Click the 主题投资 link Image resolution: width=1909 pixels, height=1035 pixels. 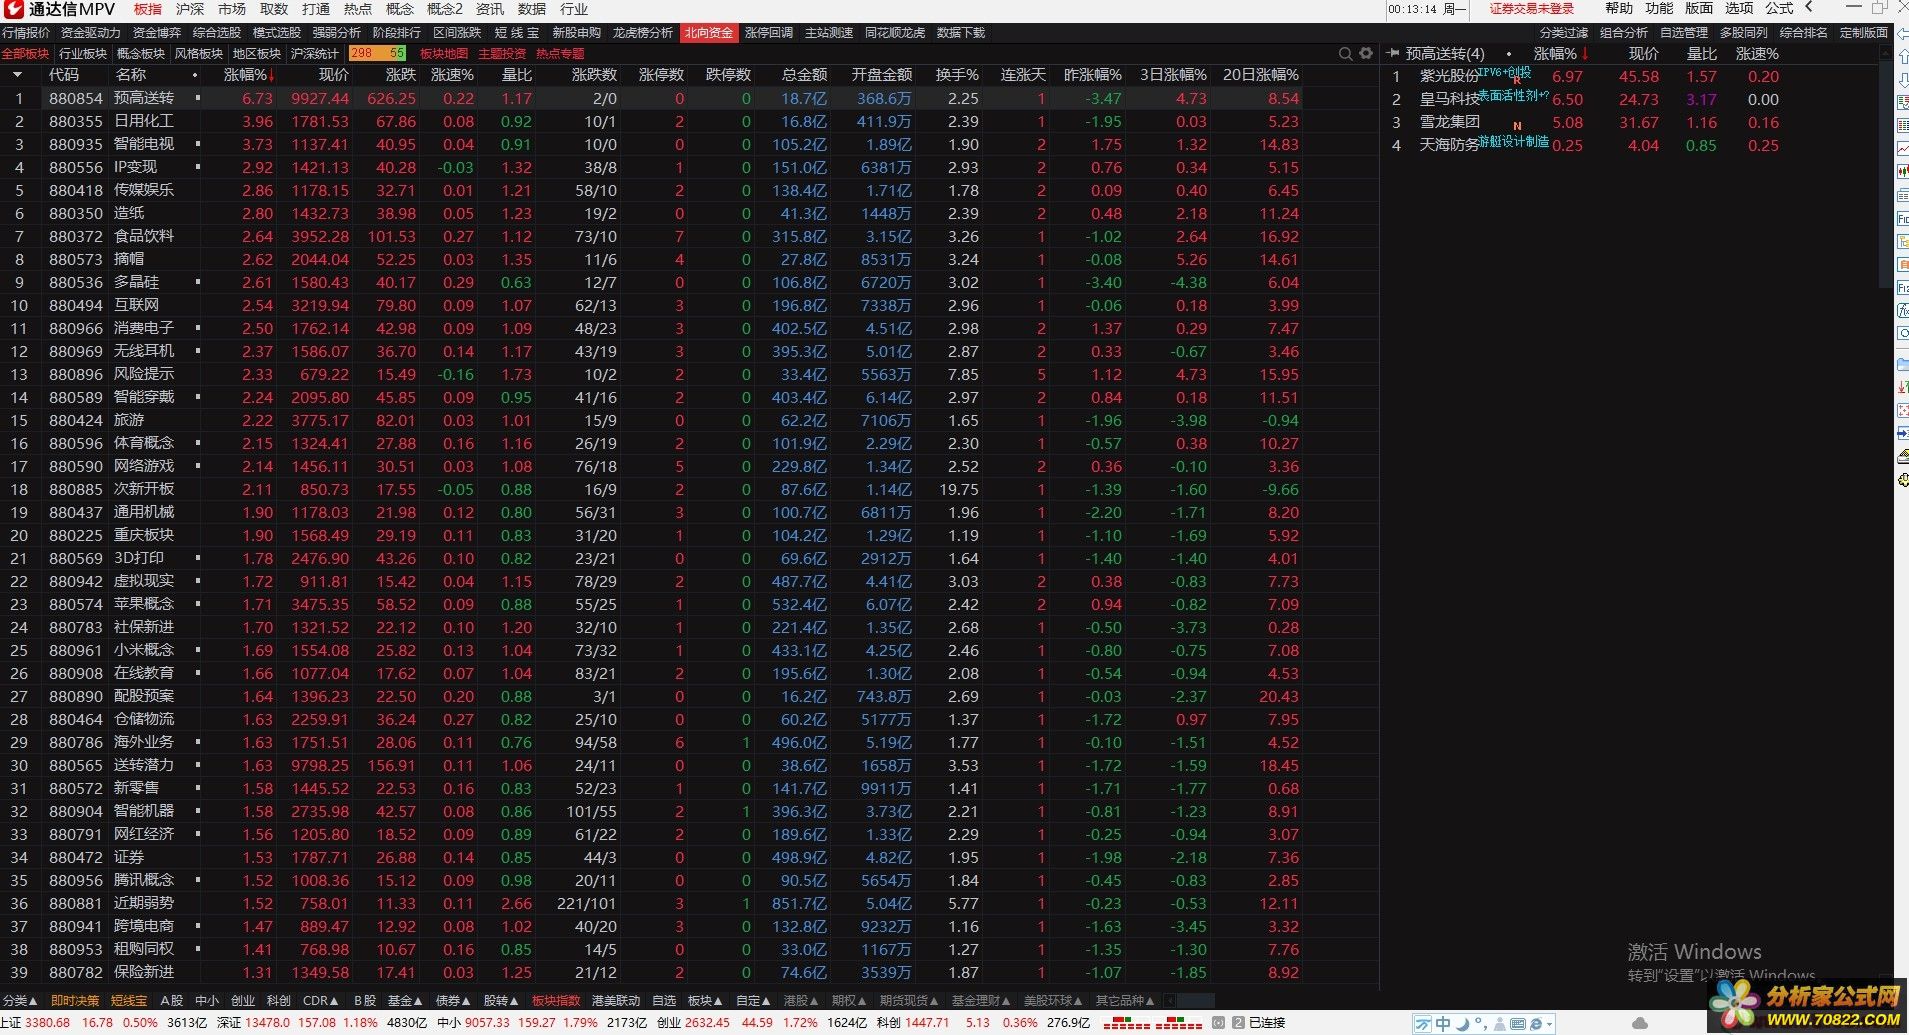tap(502, 54)
